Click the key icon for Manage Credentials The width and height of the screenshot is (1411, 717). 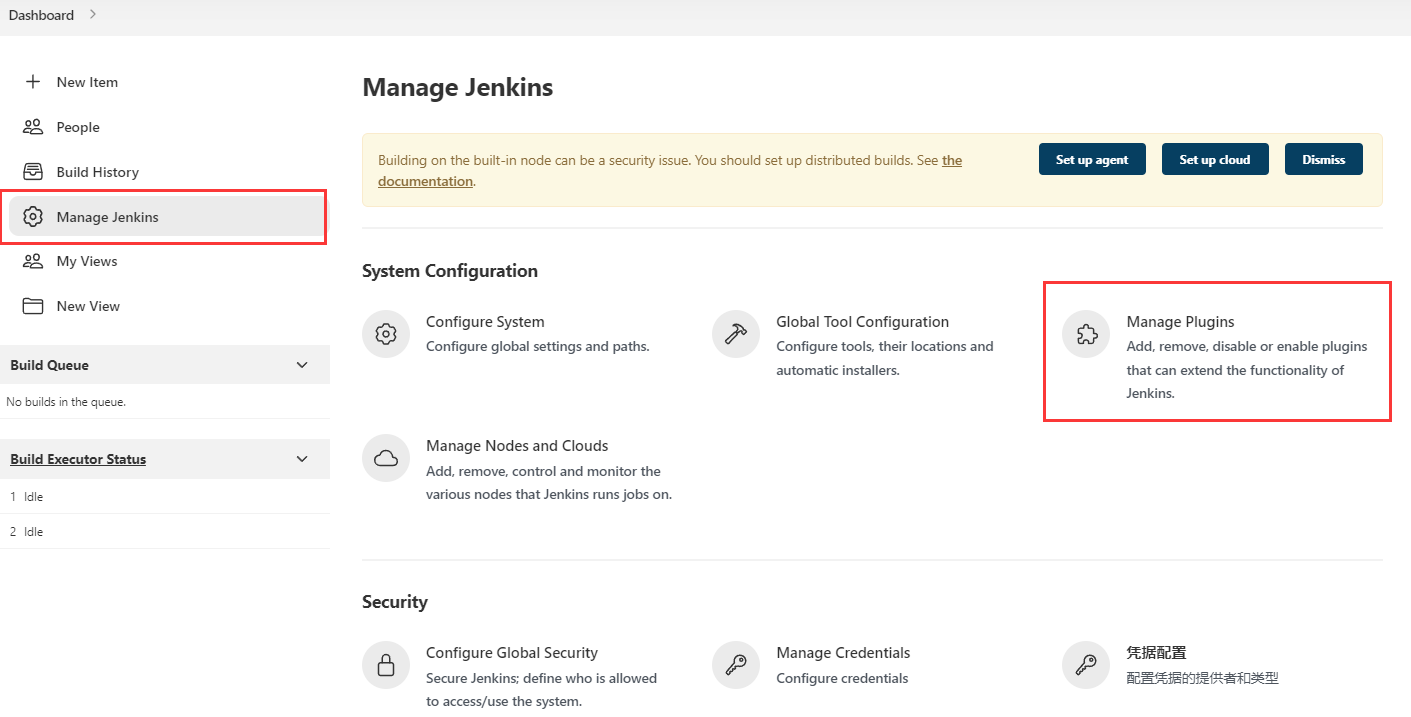pyautogui.click(x=736, y=665)
